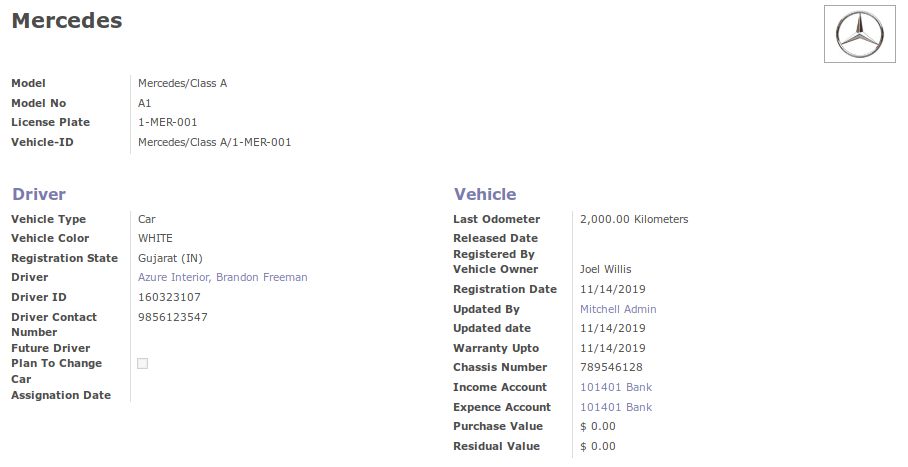Select the Chassis Number value 789546128
The height and width of the screenshot is (467, 908).
[611, 367]
